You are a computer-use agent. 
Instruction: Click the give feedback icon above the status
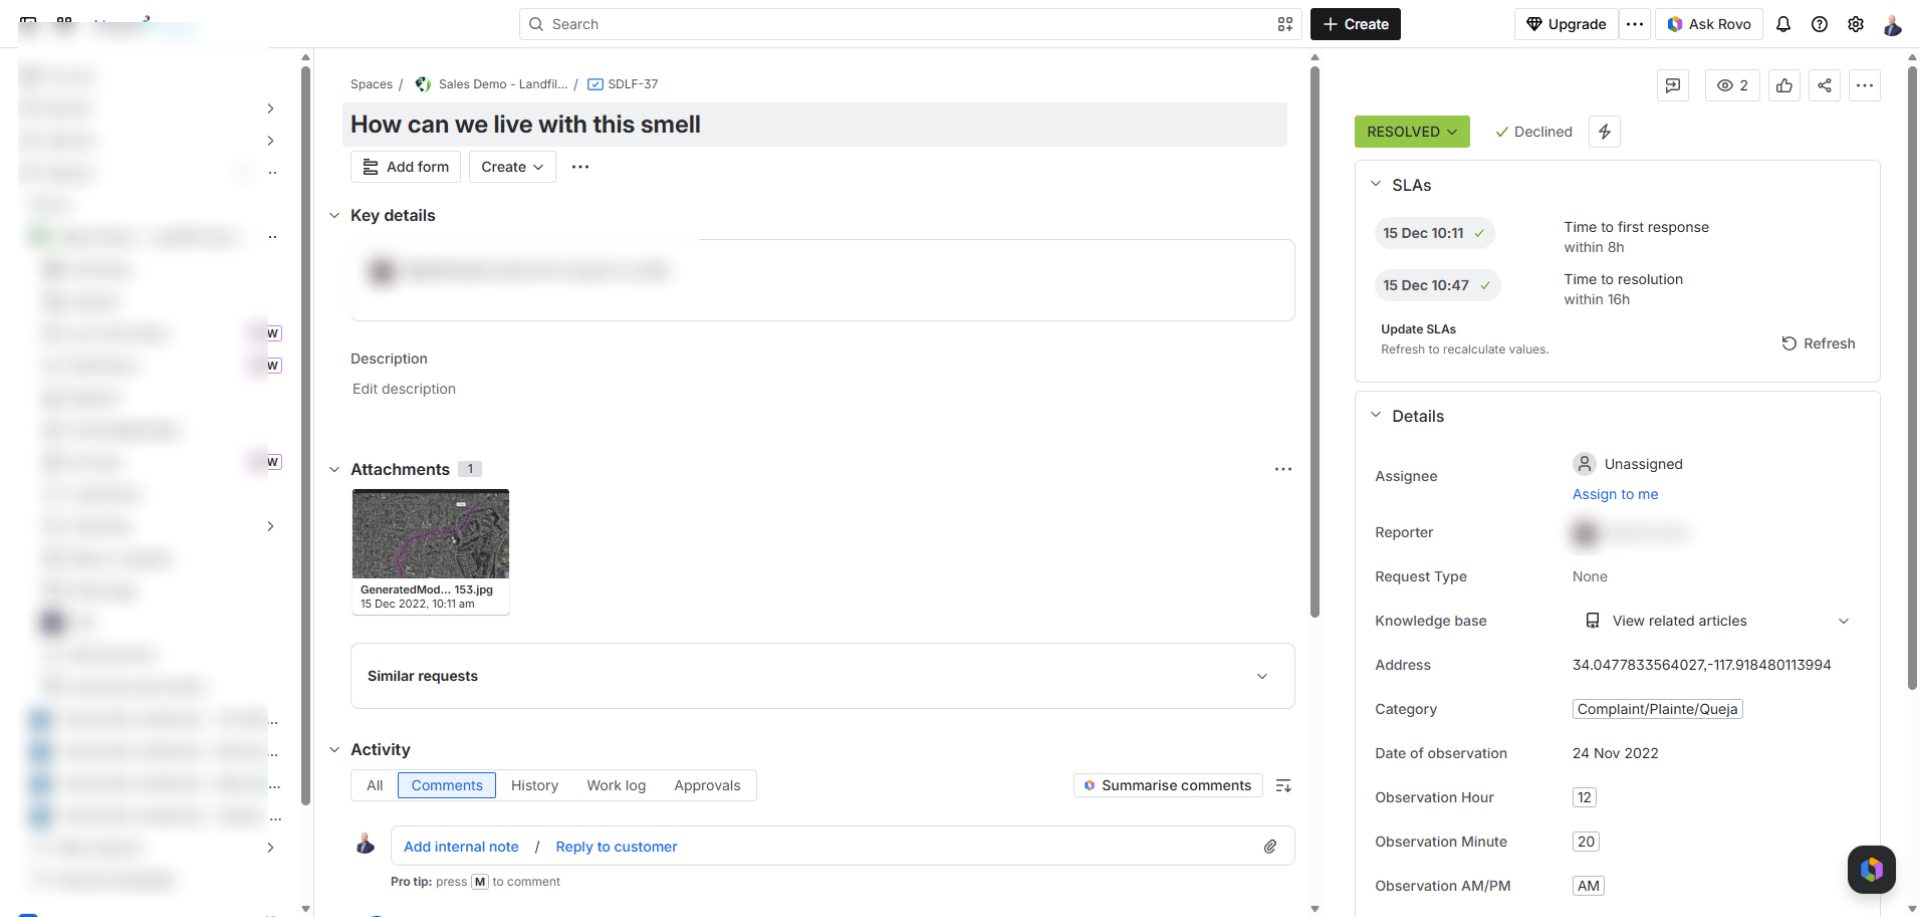pos(1673,85)
